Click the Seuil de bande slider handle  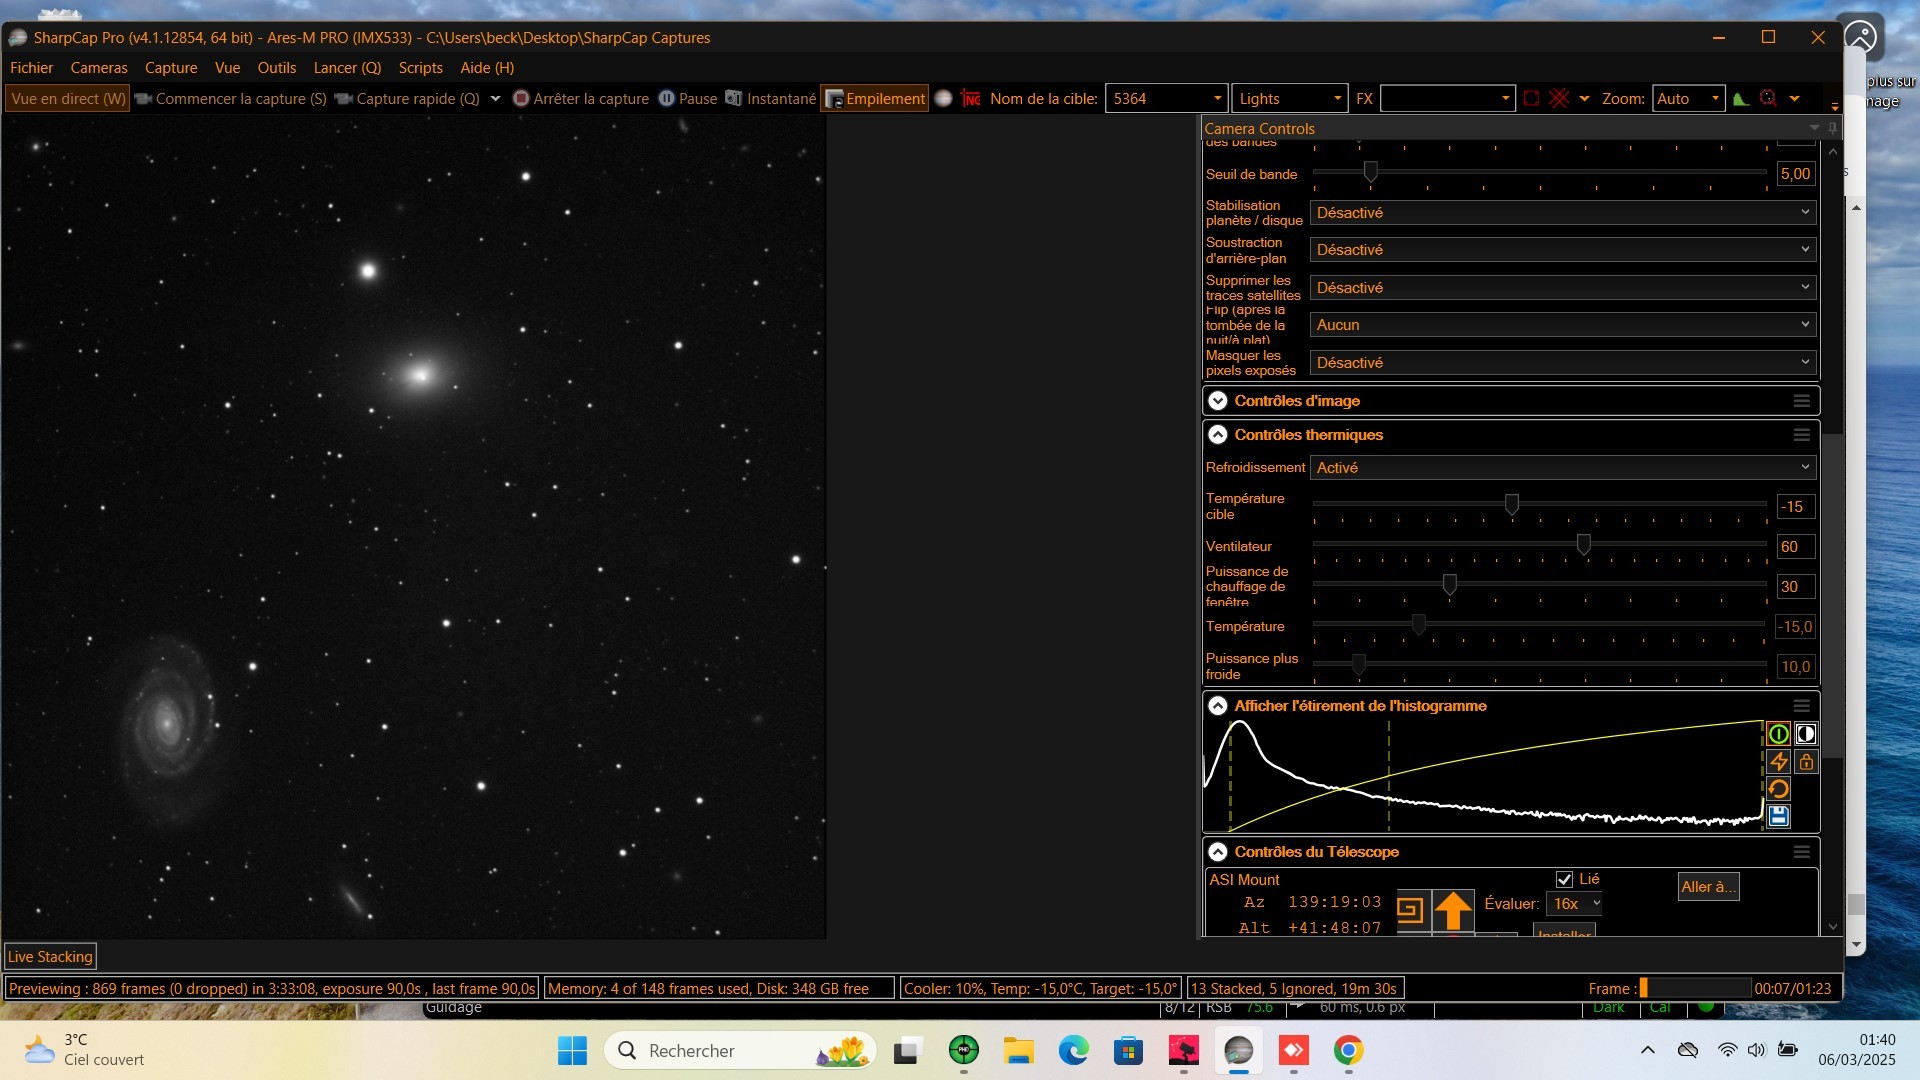pyautogui.click(x=1371, y=173)
